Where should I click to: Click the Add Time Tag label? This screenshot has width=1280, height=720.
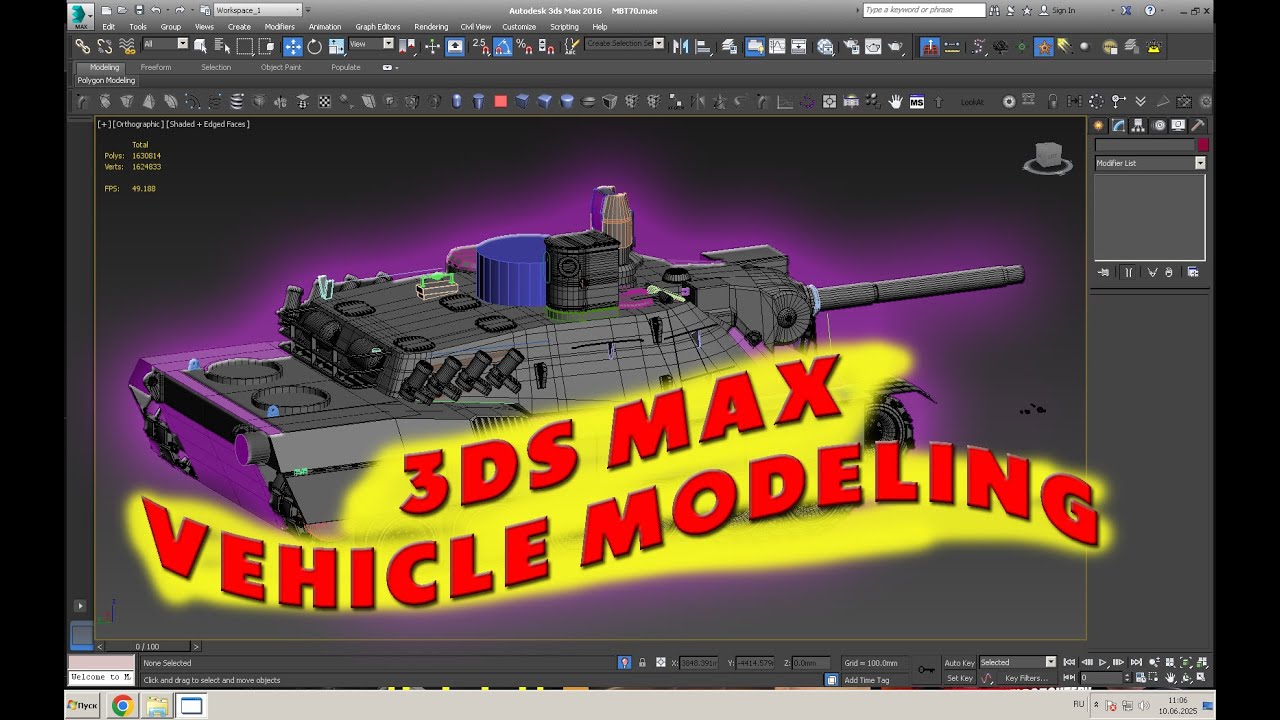(x=866, y=680)
